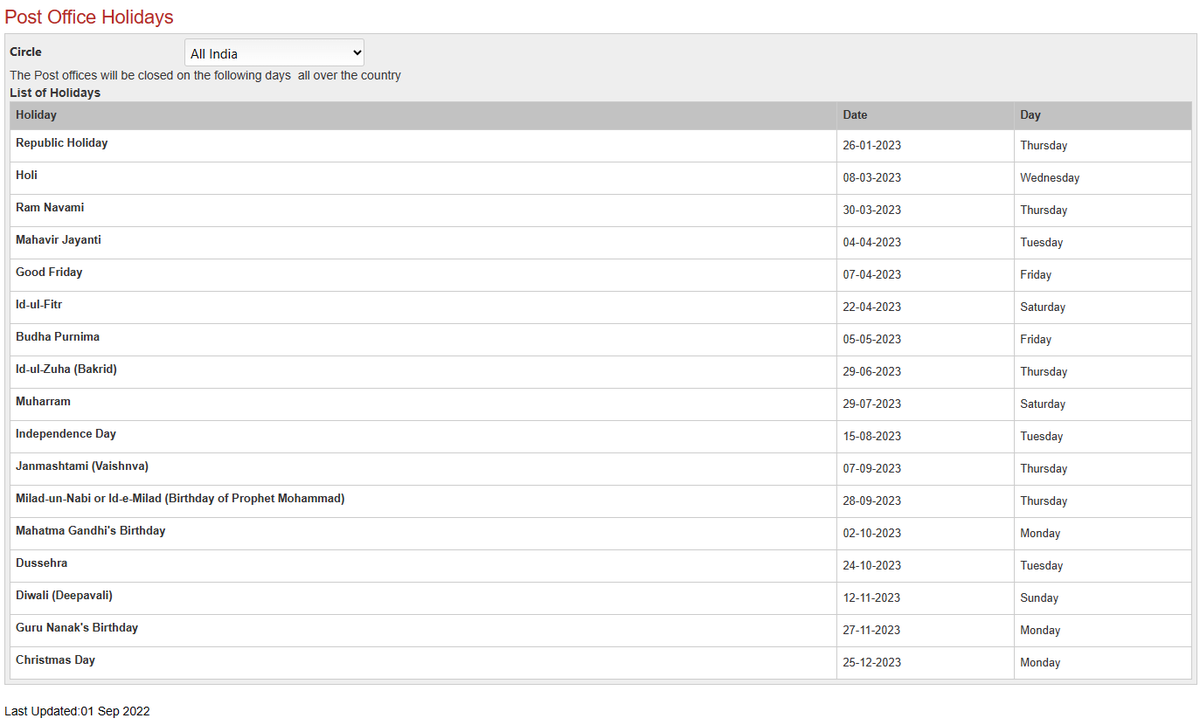1200x725 pixels.
Task: Click the Wednesday cell in the Holi row
Action: 1050,178
